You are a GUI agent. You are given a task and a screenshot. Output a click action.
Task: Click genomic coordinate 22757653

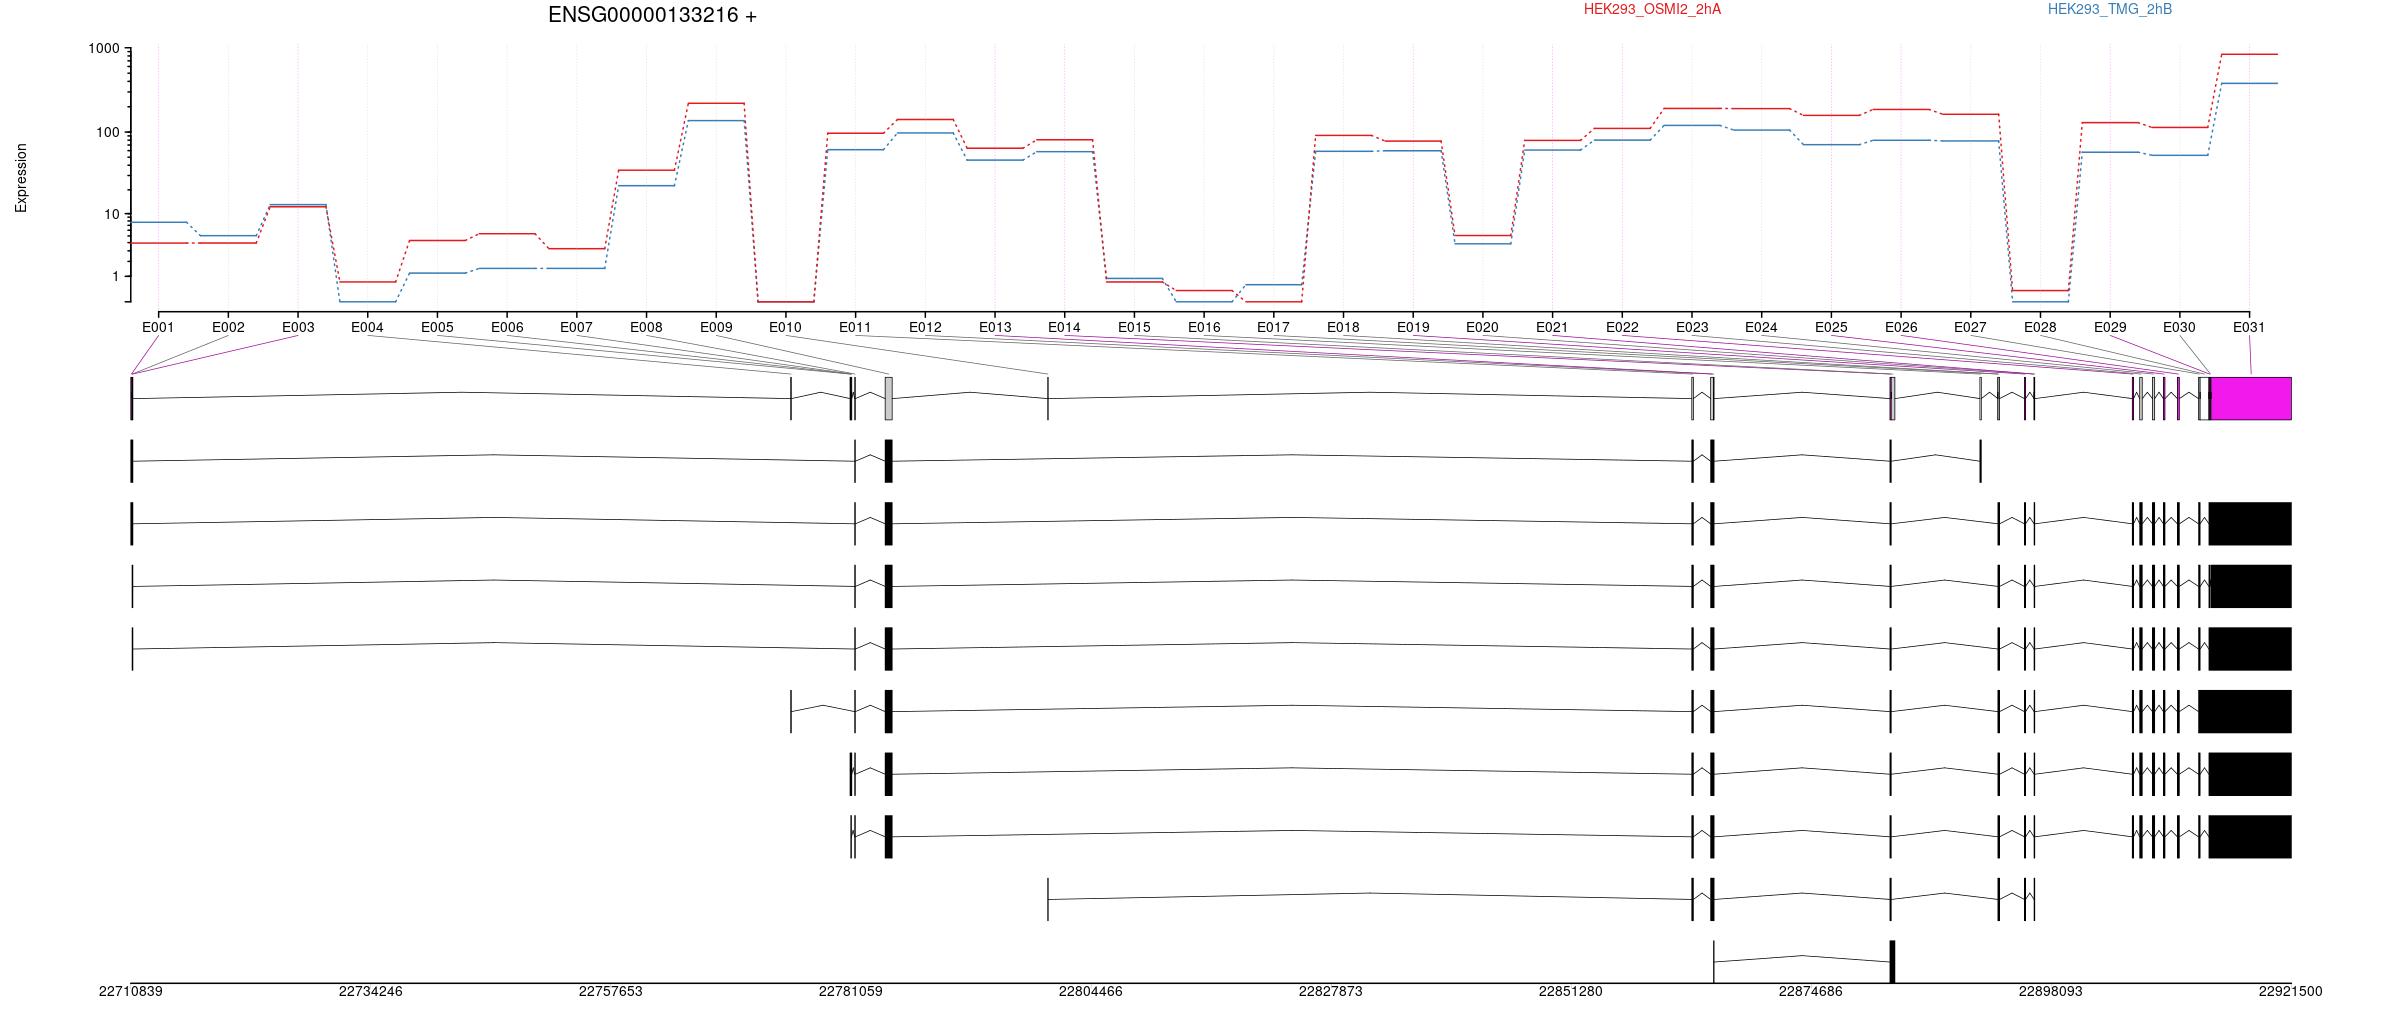coord(611,991)
